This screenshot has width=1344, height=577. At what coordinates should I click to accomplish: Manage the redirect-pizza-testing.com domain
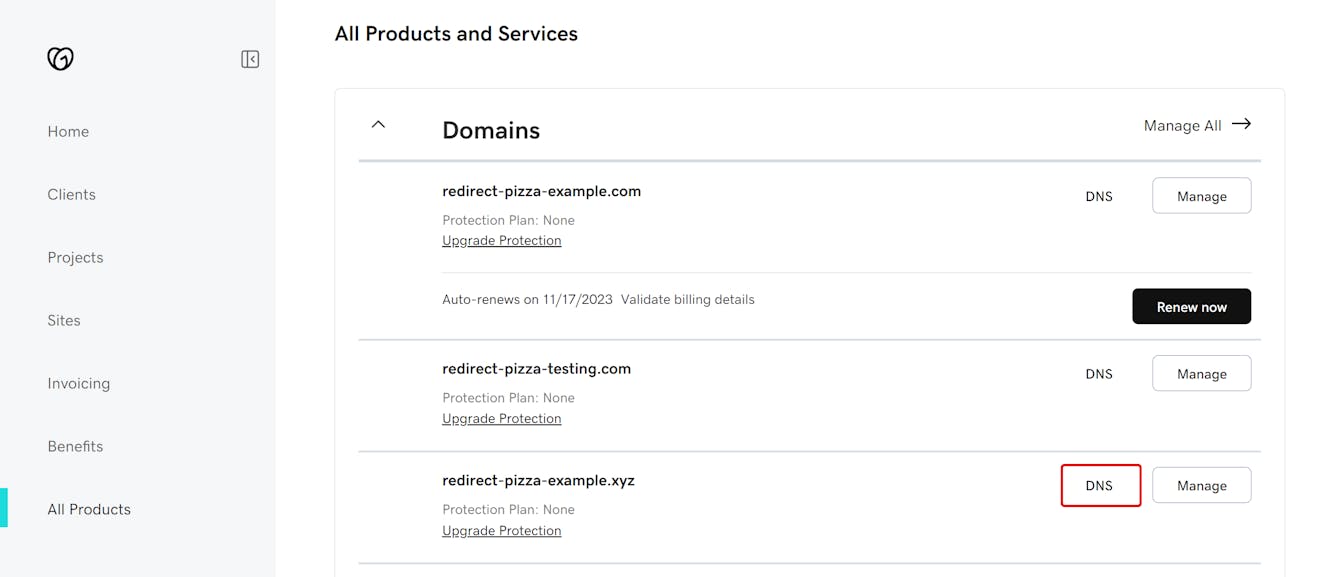[x=1201, y=373]
